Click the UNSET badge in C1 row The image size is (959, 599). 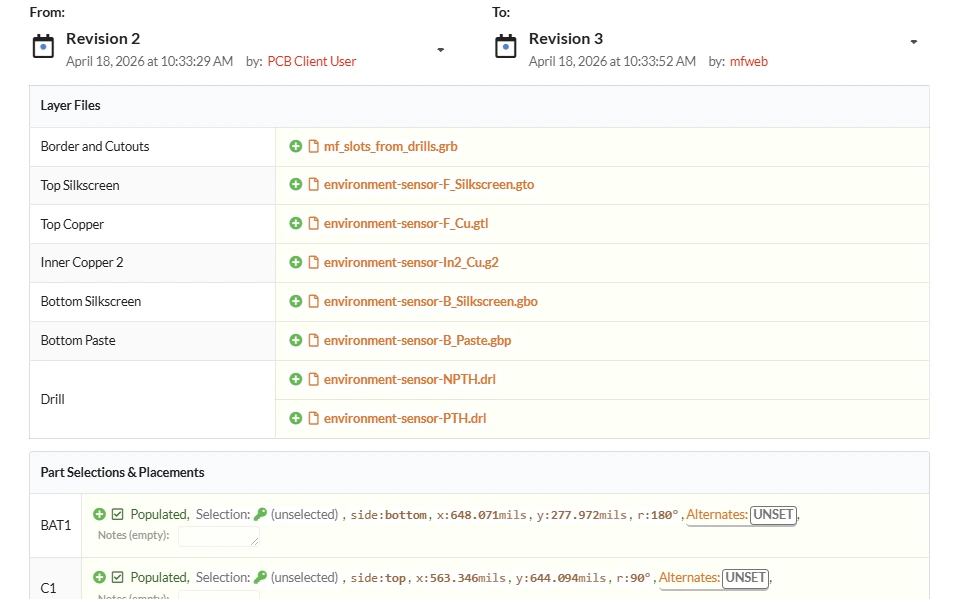[745, 578]
